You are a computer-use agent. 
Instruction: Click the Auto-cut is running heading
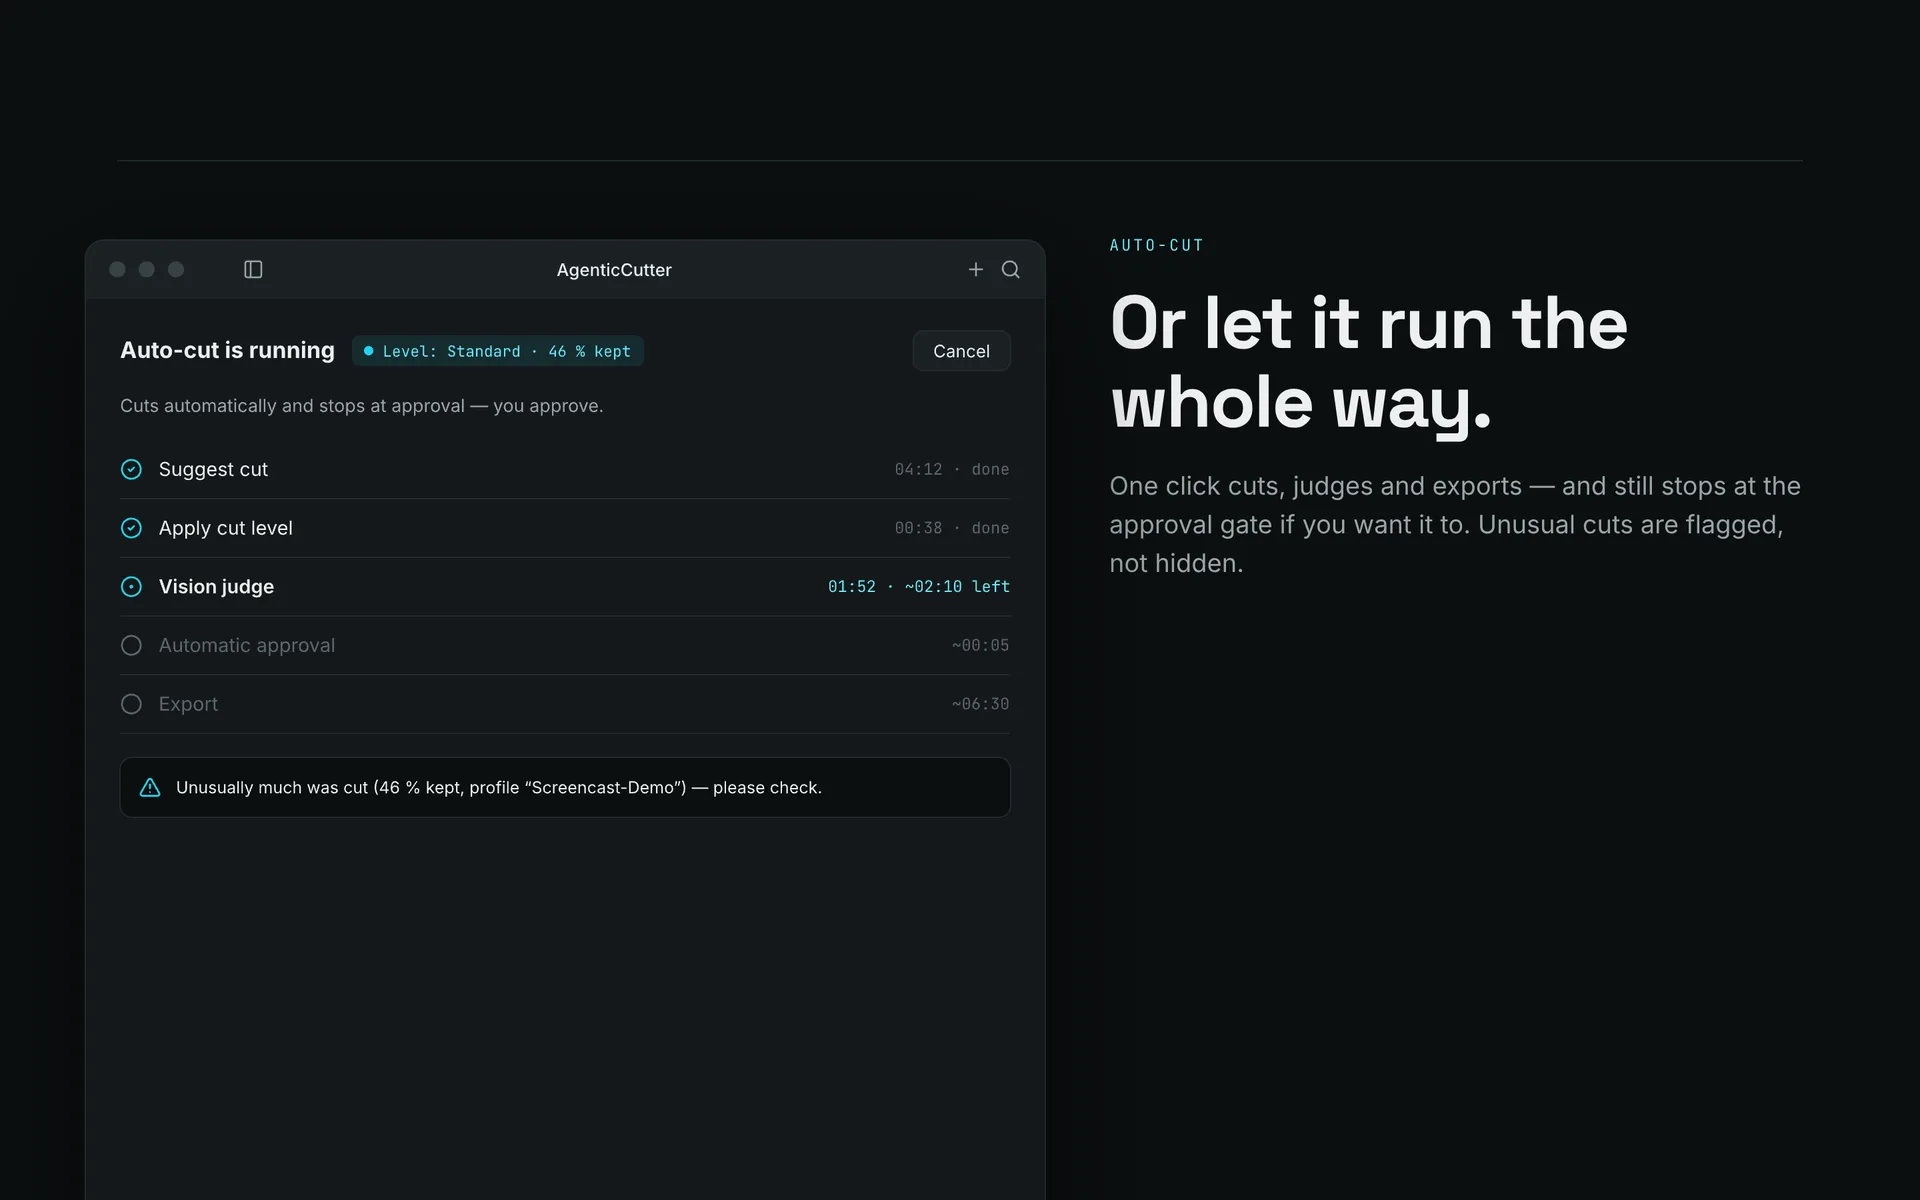(227, 350)
